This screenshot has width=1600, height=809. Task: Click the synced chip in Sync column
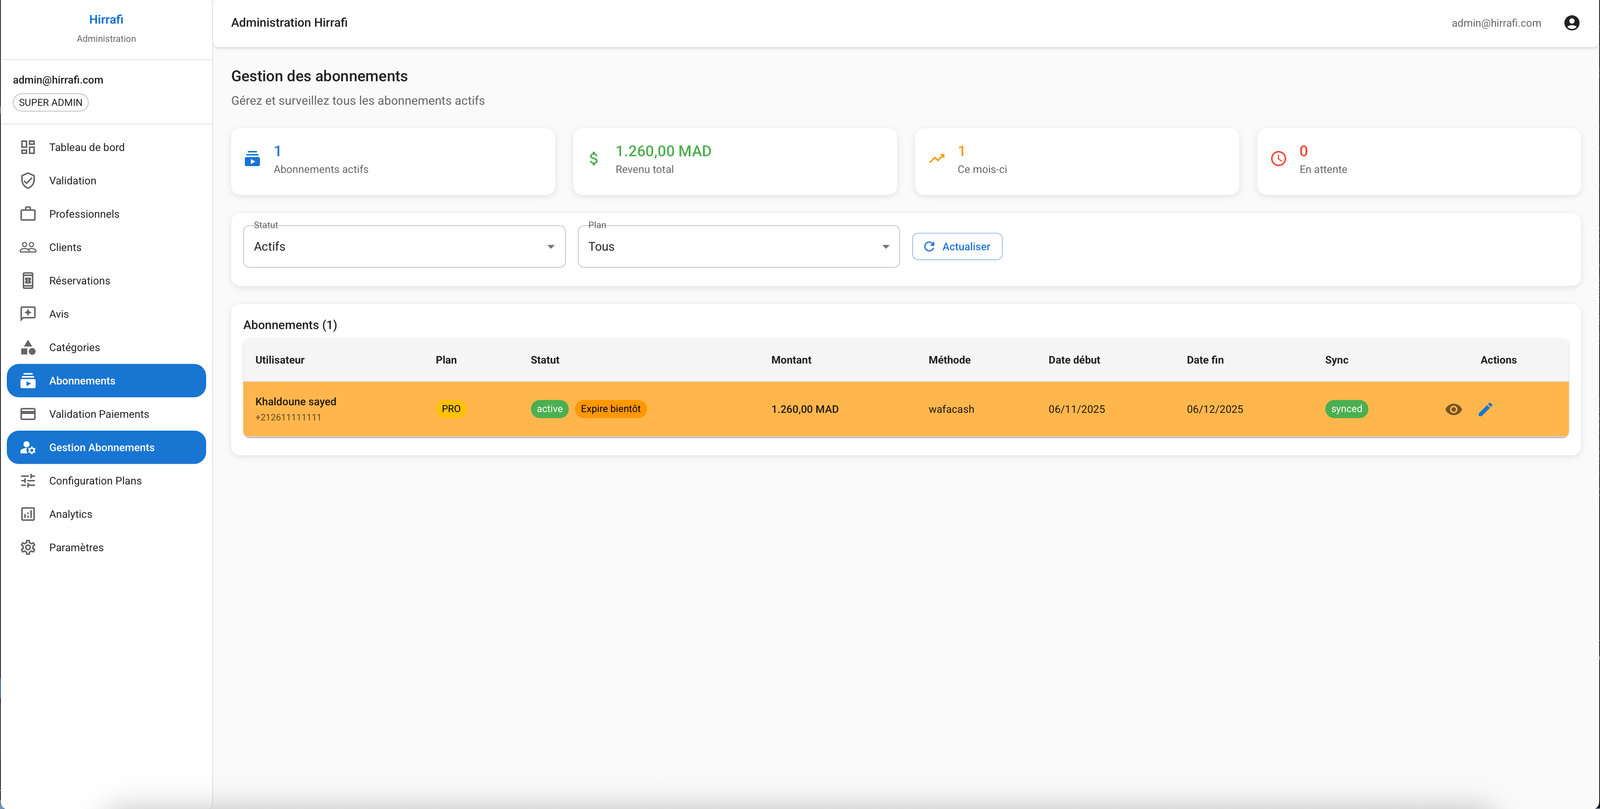point(1346,409)
